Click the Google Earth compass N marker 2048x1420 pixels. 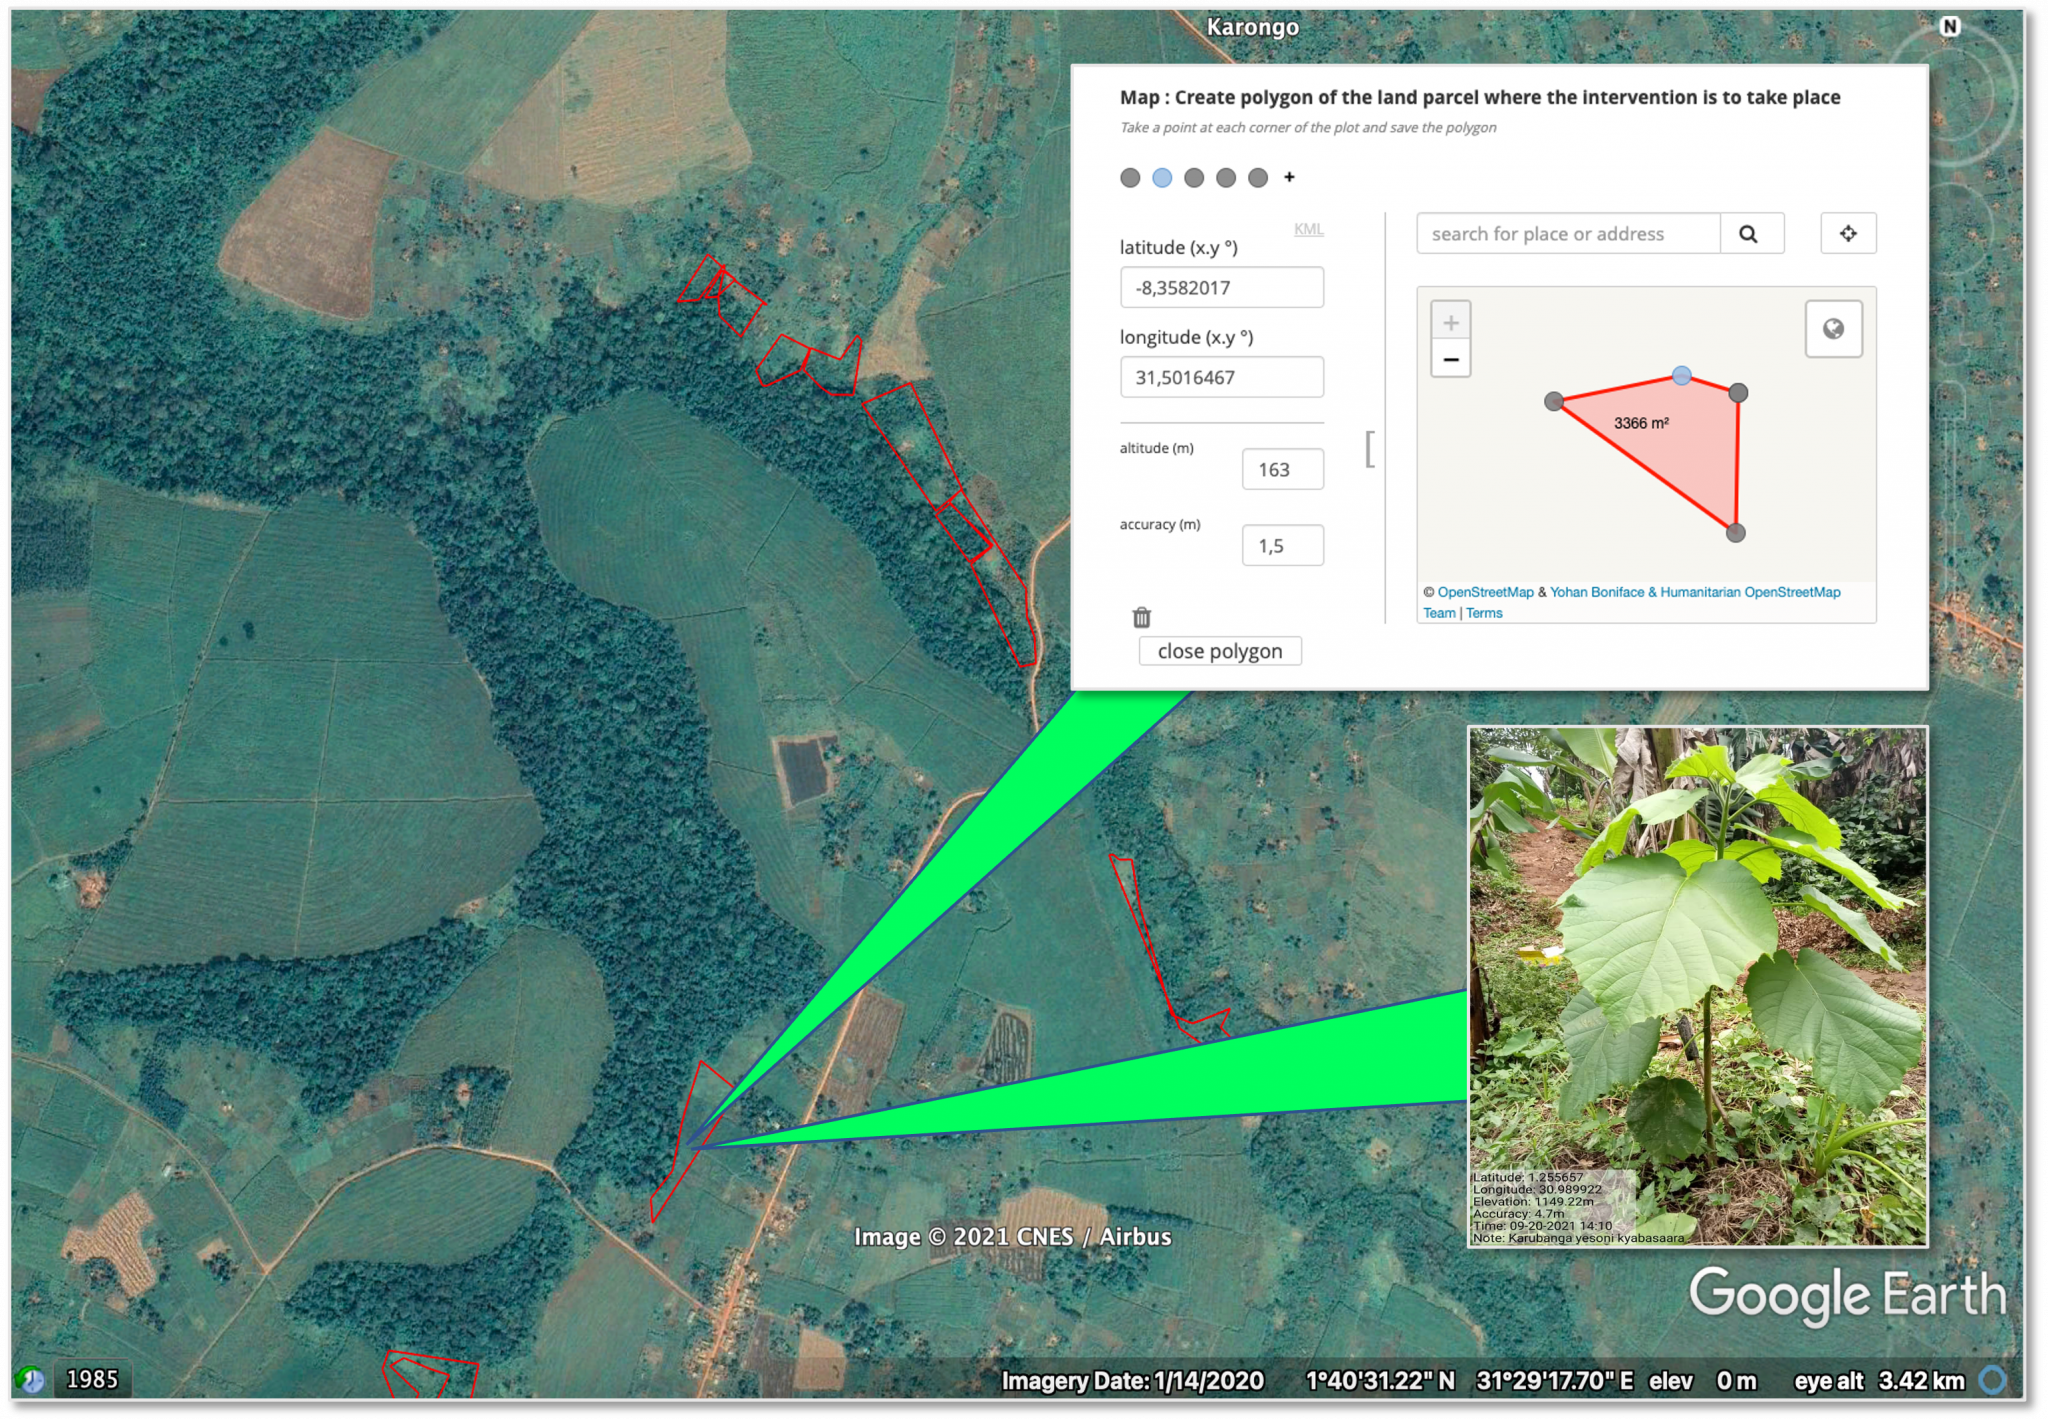point(1950,27)
